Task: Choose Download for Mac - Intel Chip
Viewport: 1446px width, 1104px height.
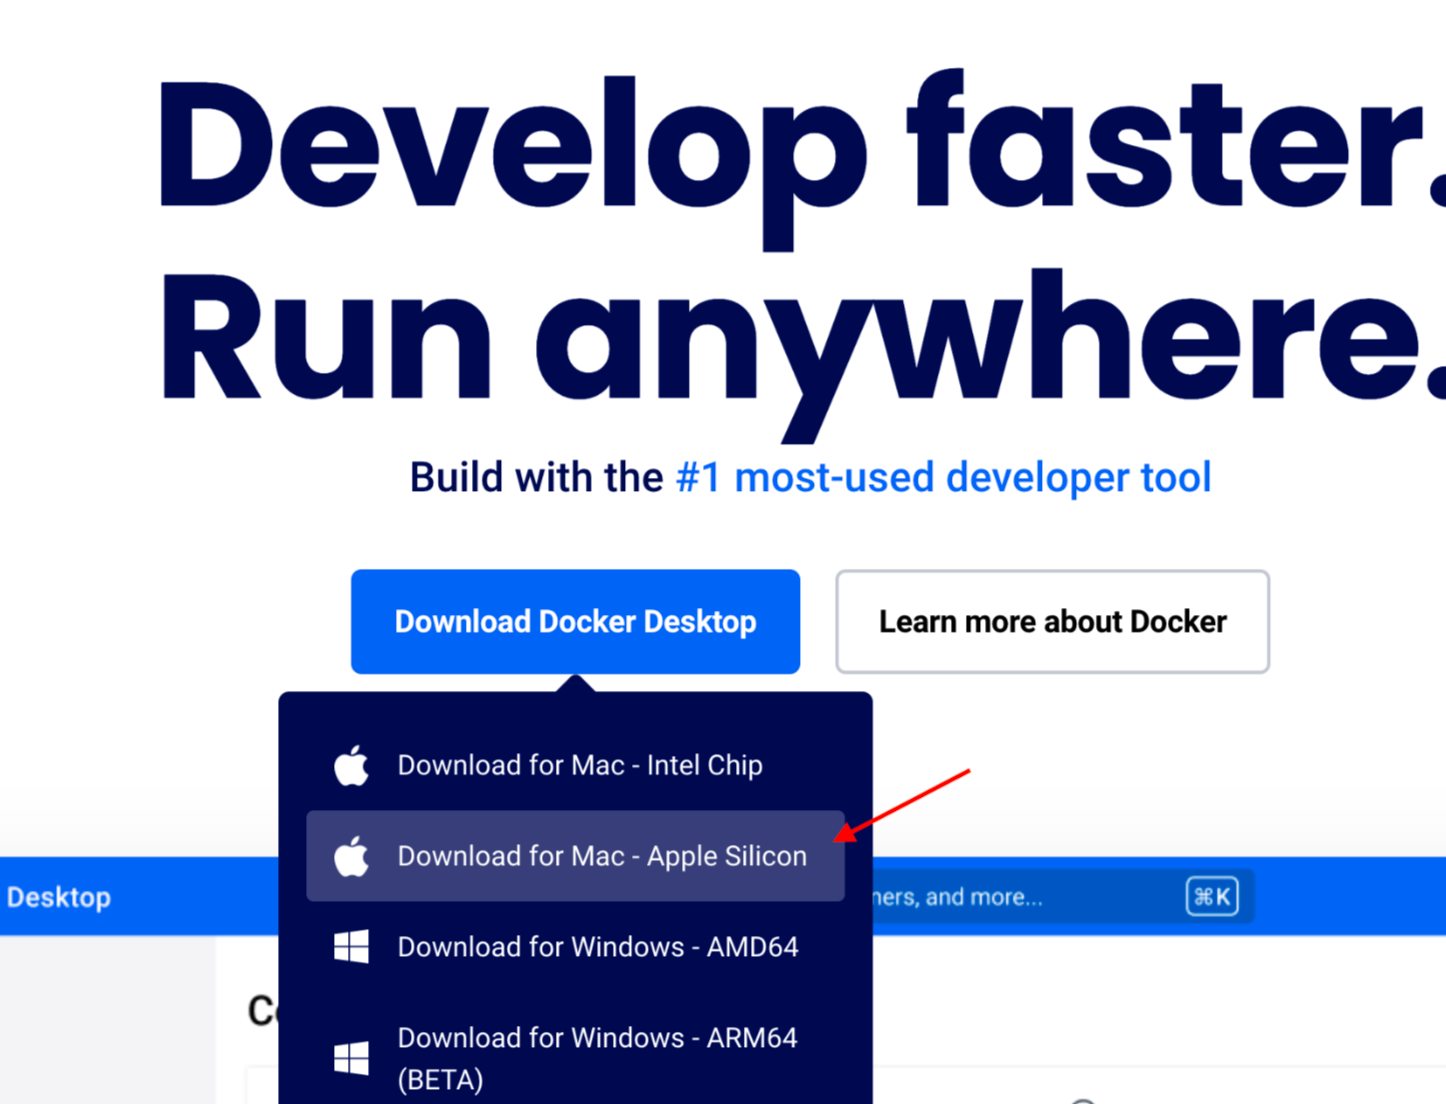Action: [x=579, y=766]
